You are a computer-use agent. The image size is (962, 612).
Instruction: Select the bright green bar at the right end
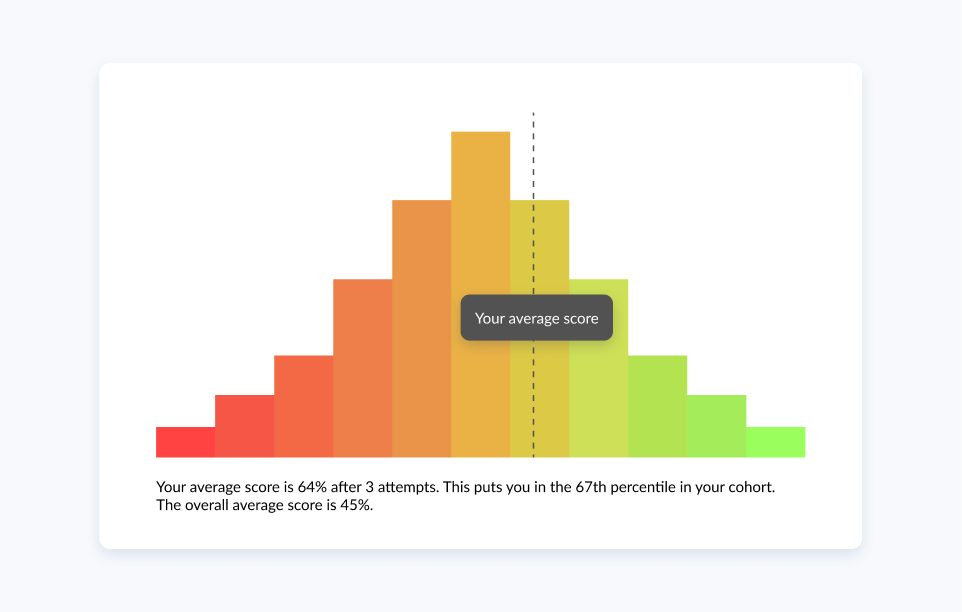point(775,442)
